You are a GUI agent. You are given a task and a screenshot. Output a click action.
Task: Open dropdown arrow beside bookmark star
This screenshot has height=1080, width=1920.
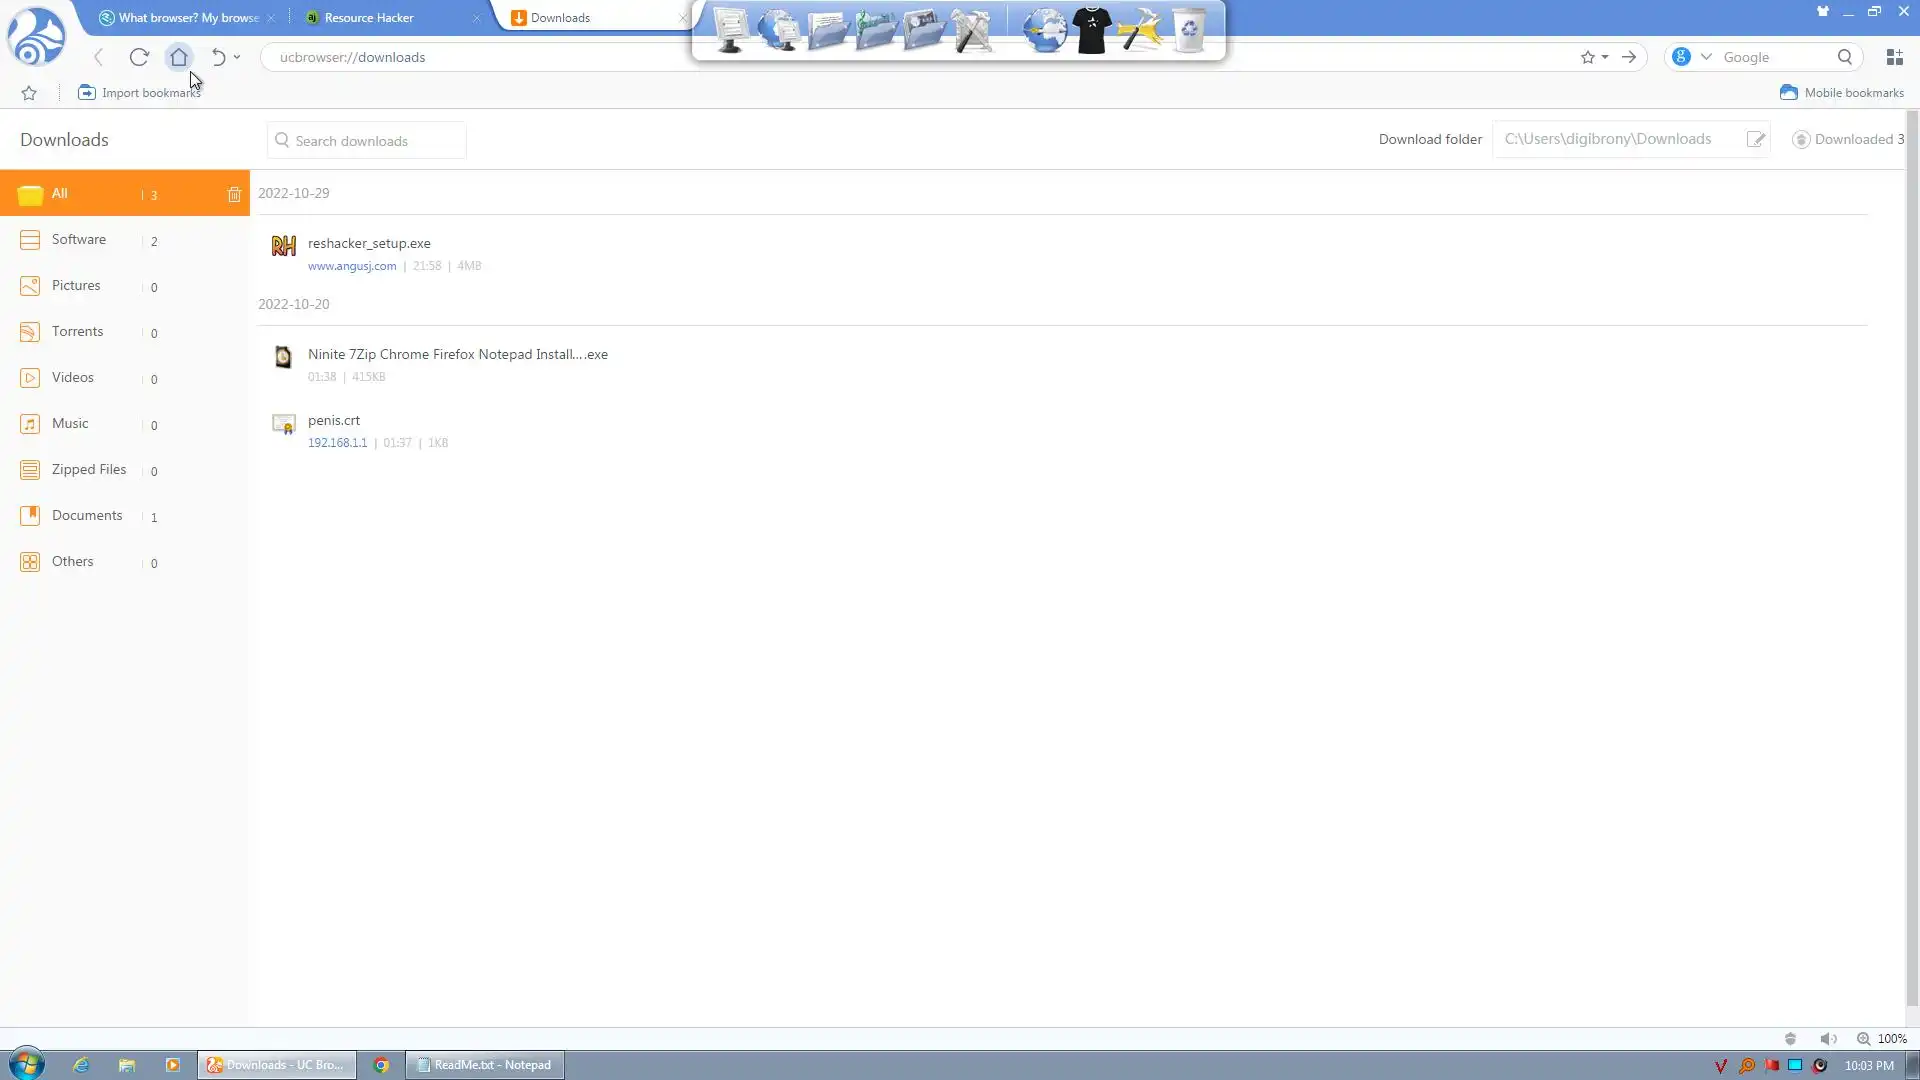pyautogui.click(x=1605, y=57)
